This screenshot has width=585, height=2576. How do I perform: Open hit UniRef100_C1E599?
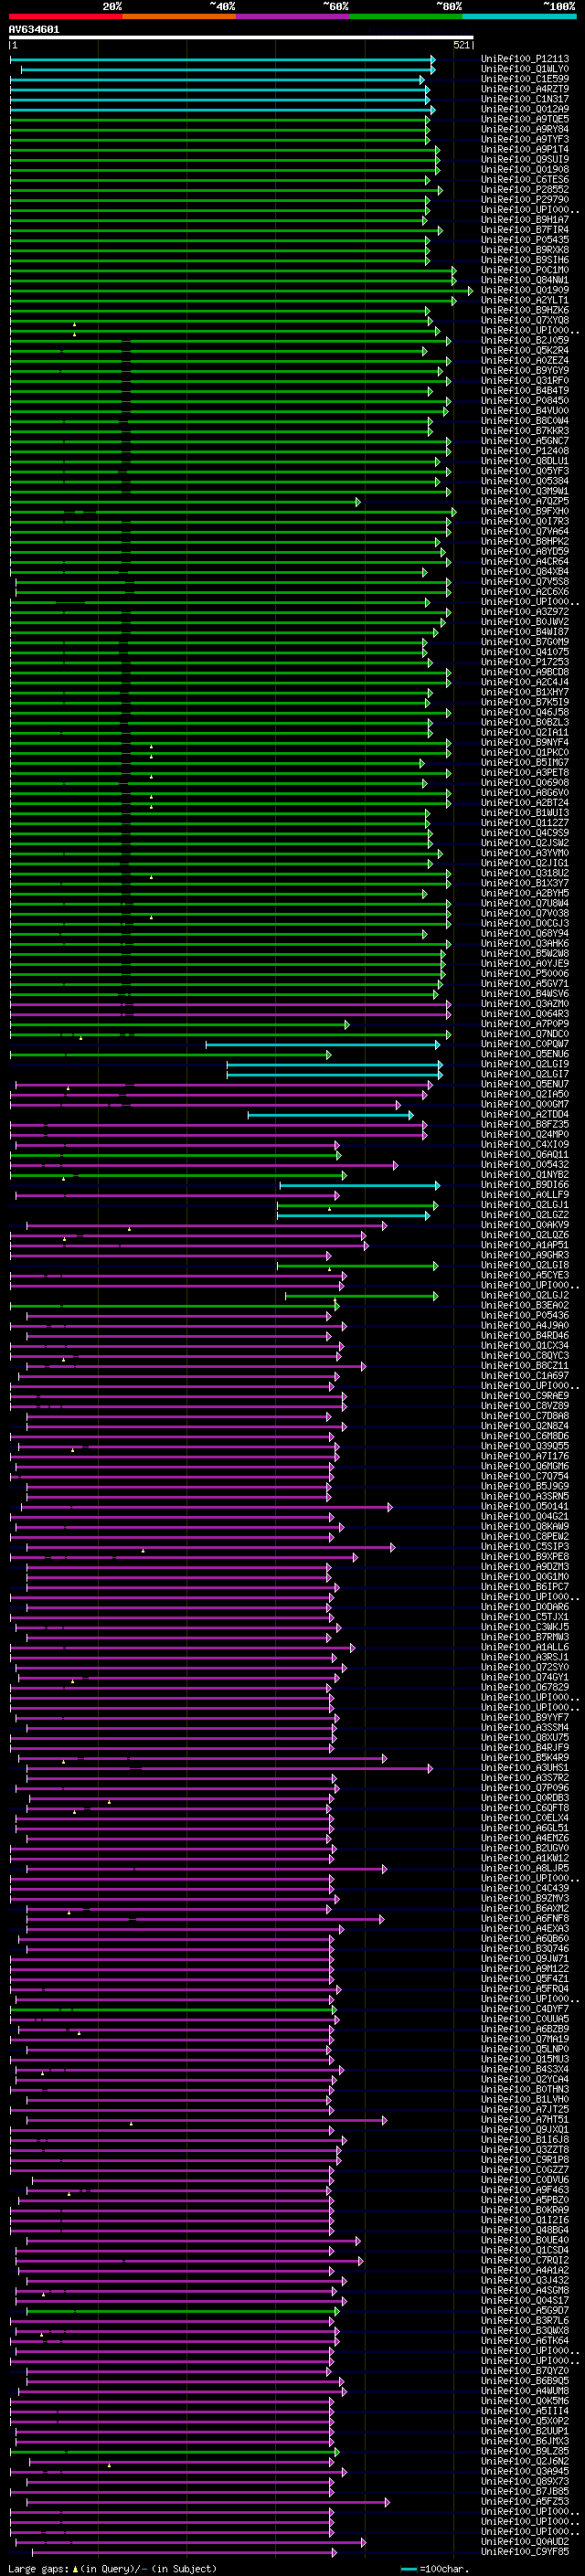[x=525, y=79]
